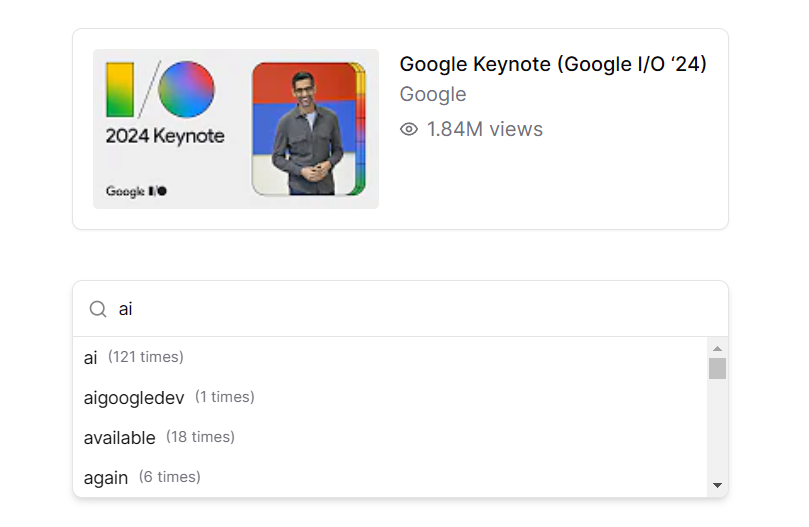Select the "again" suggestion

pyautogui.click(x=106, y=477)
